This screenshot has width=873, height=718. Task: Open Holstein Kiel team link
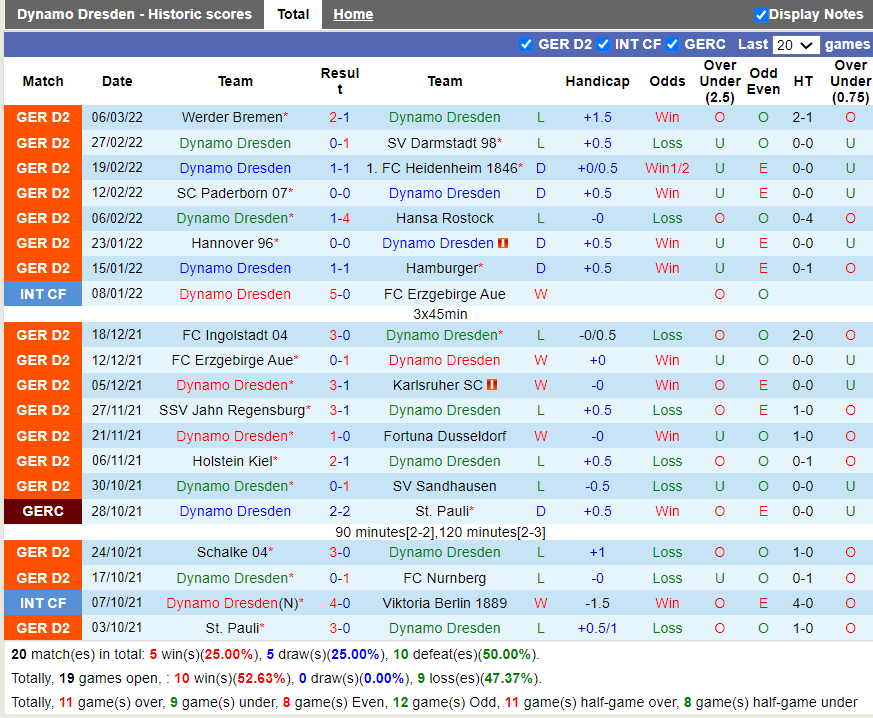232,461
